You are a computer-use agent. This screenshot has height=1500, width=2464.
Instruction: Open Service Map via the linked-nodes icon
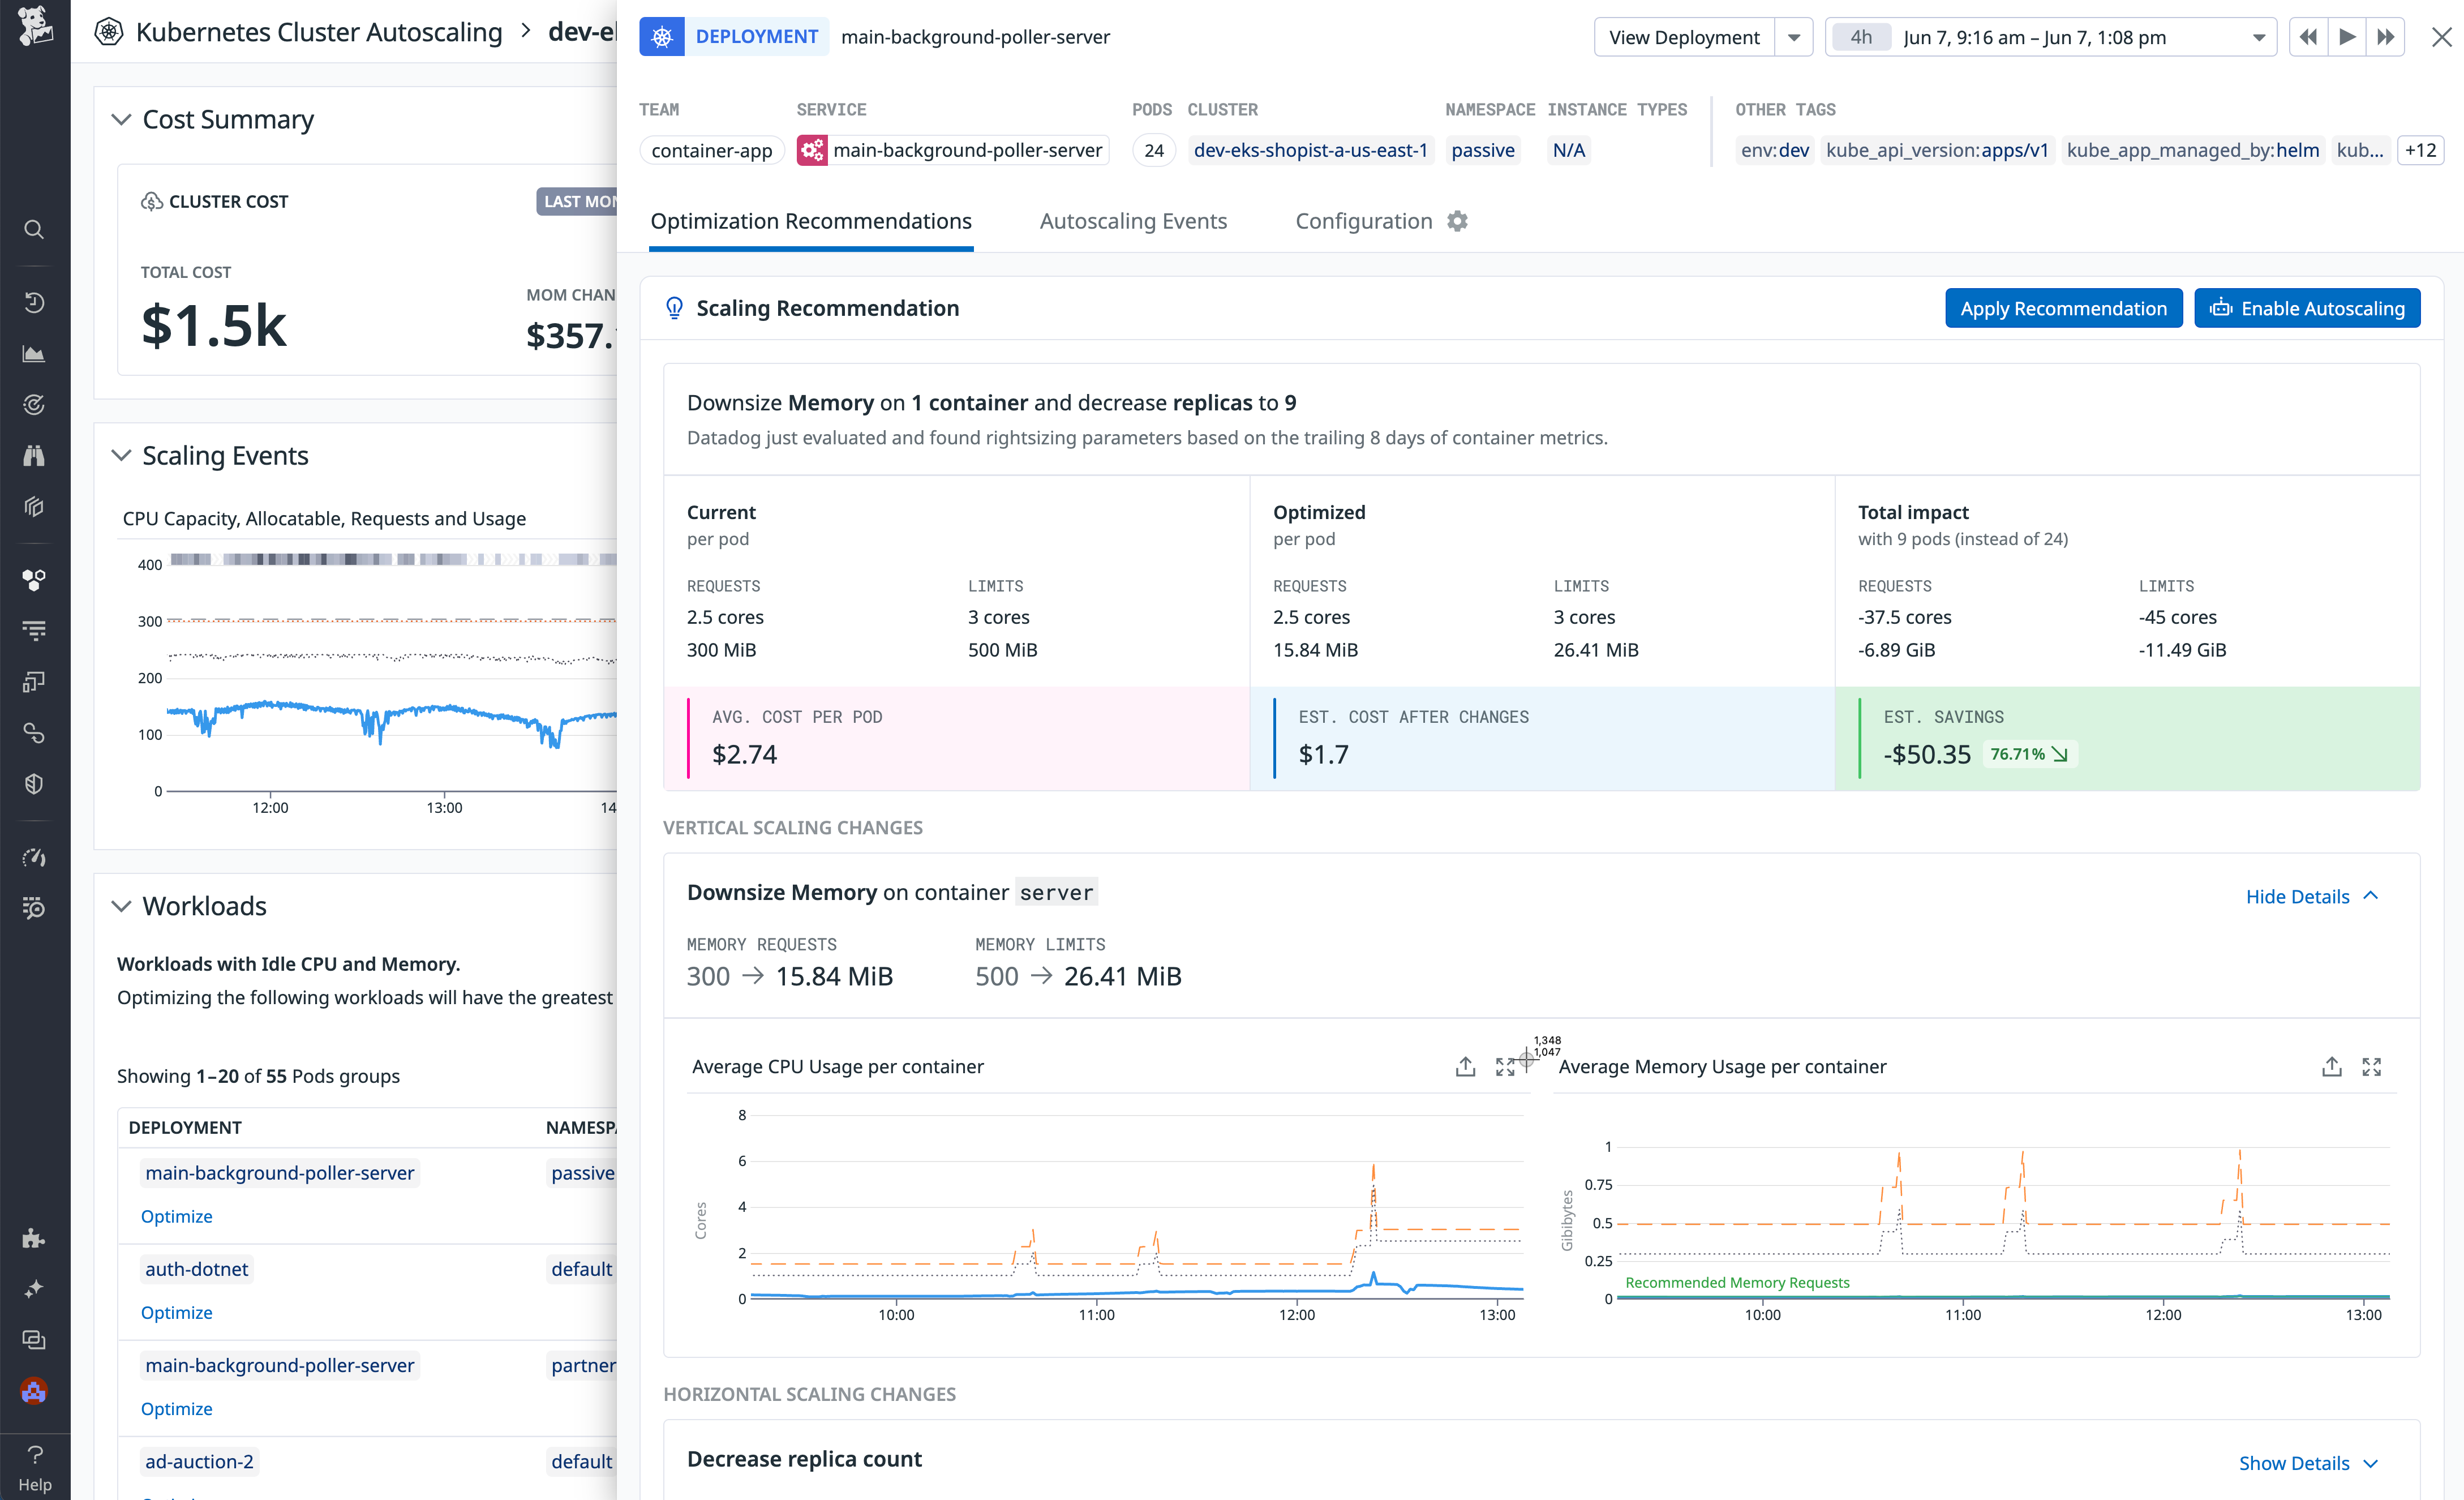pos(34,733)
